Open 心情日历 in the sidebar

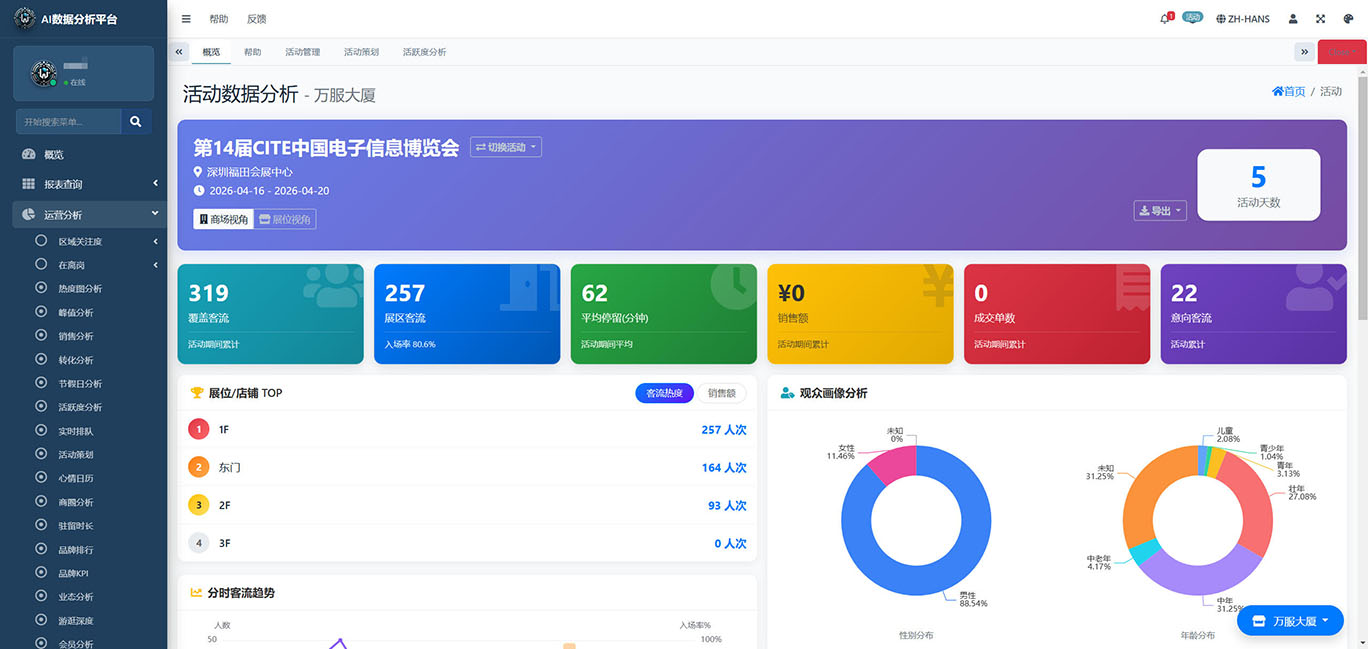(x=75, y=478)
